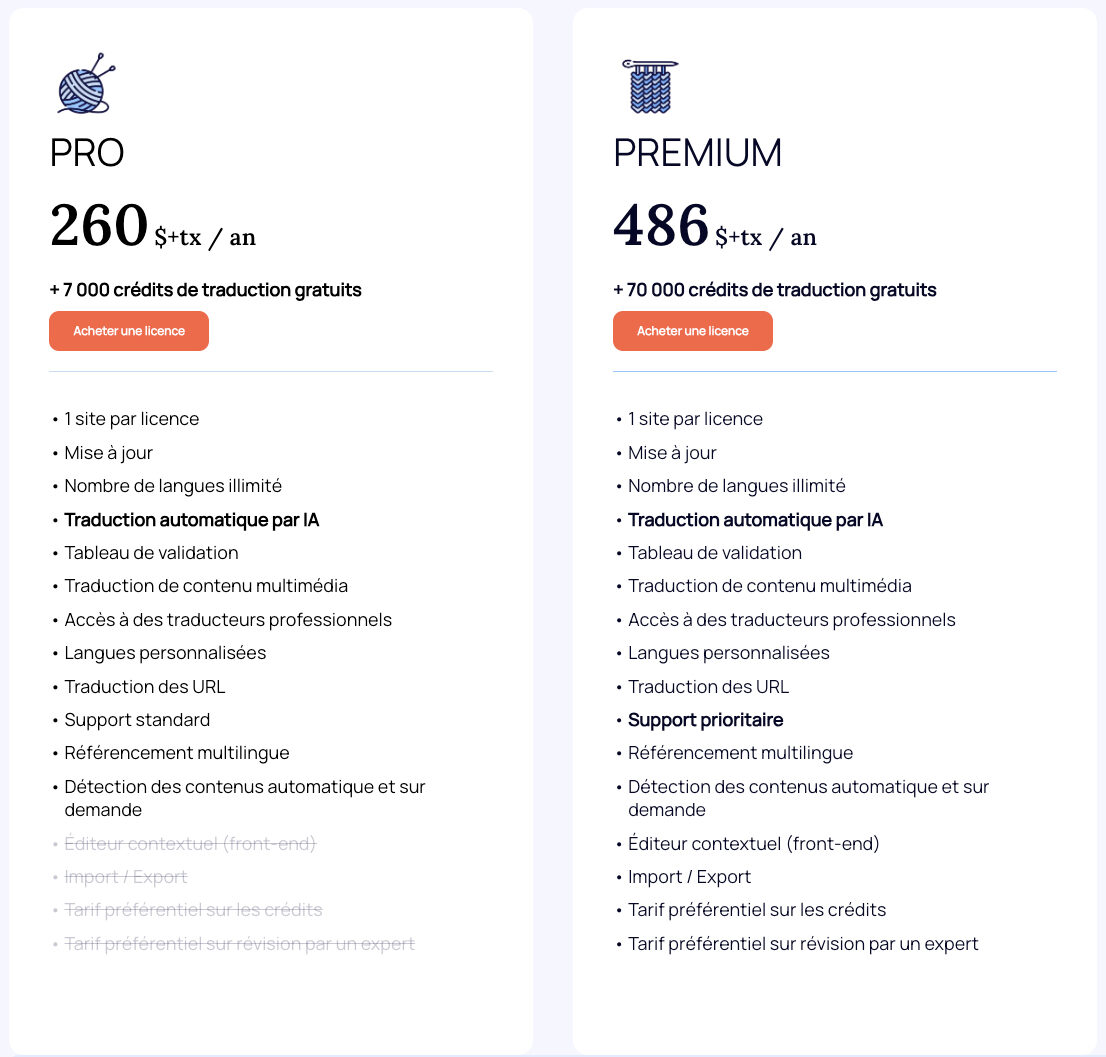Screen dimensions: 1106x1057
Task: Select the crossed-out Import / Export feature on PRO
Action: (126, 876)
